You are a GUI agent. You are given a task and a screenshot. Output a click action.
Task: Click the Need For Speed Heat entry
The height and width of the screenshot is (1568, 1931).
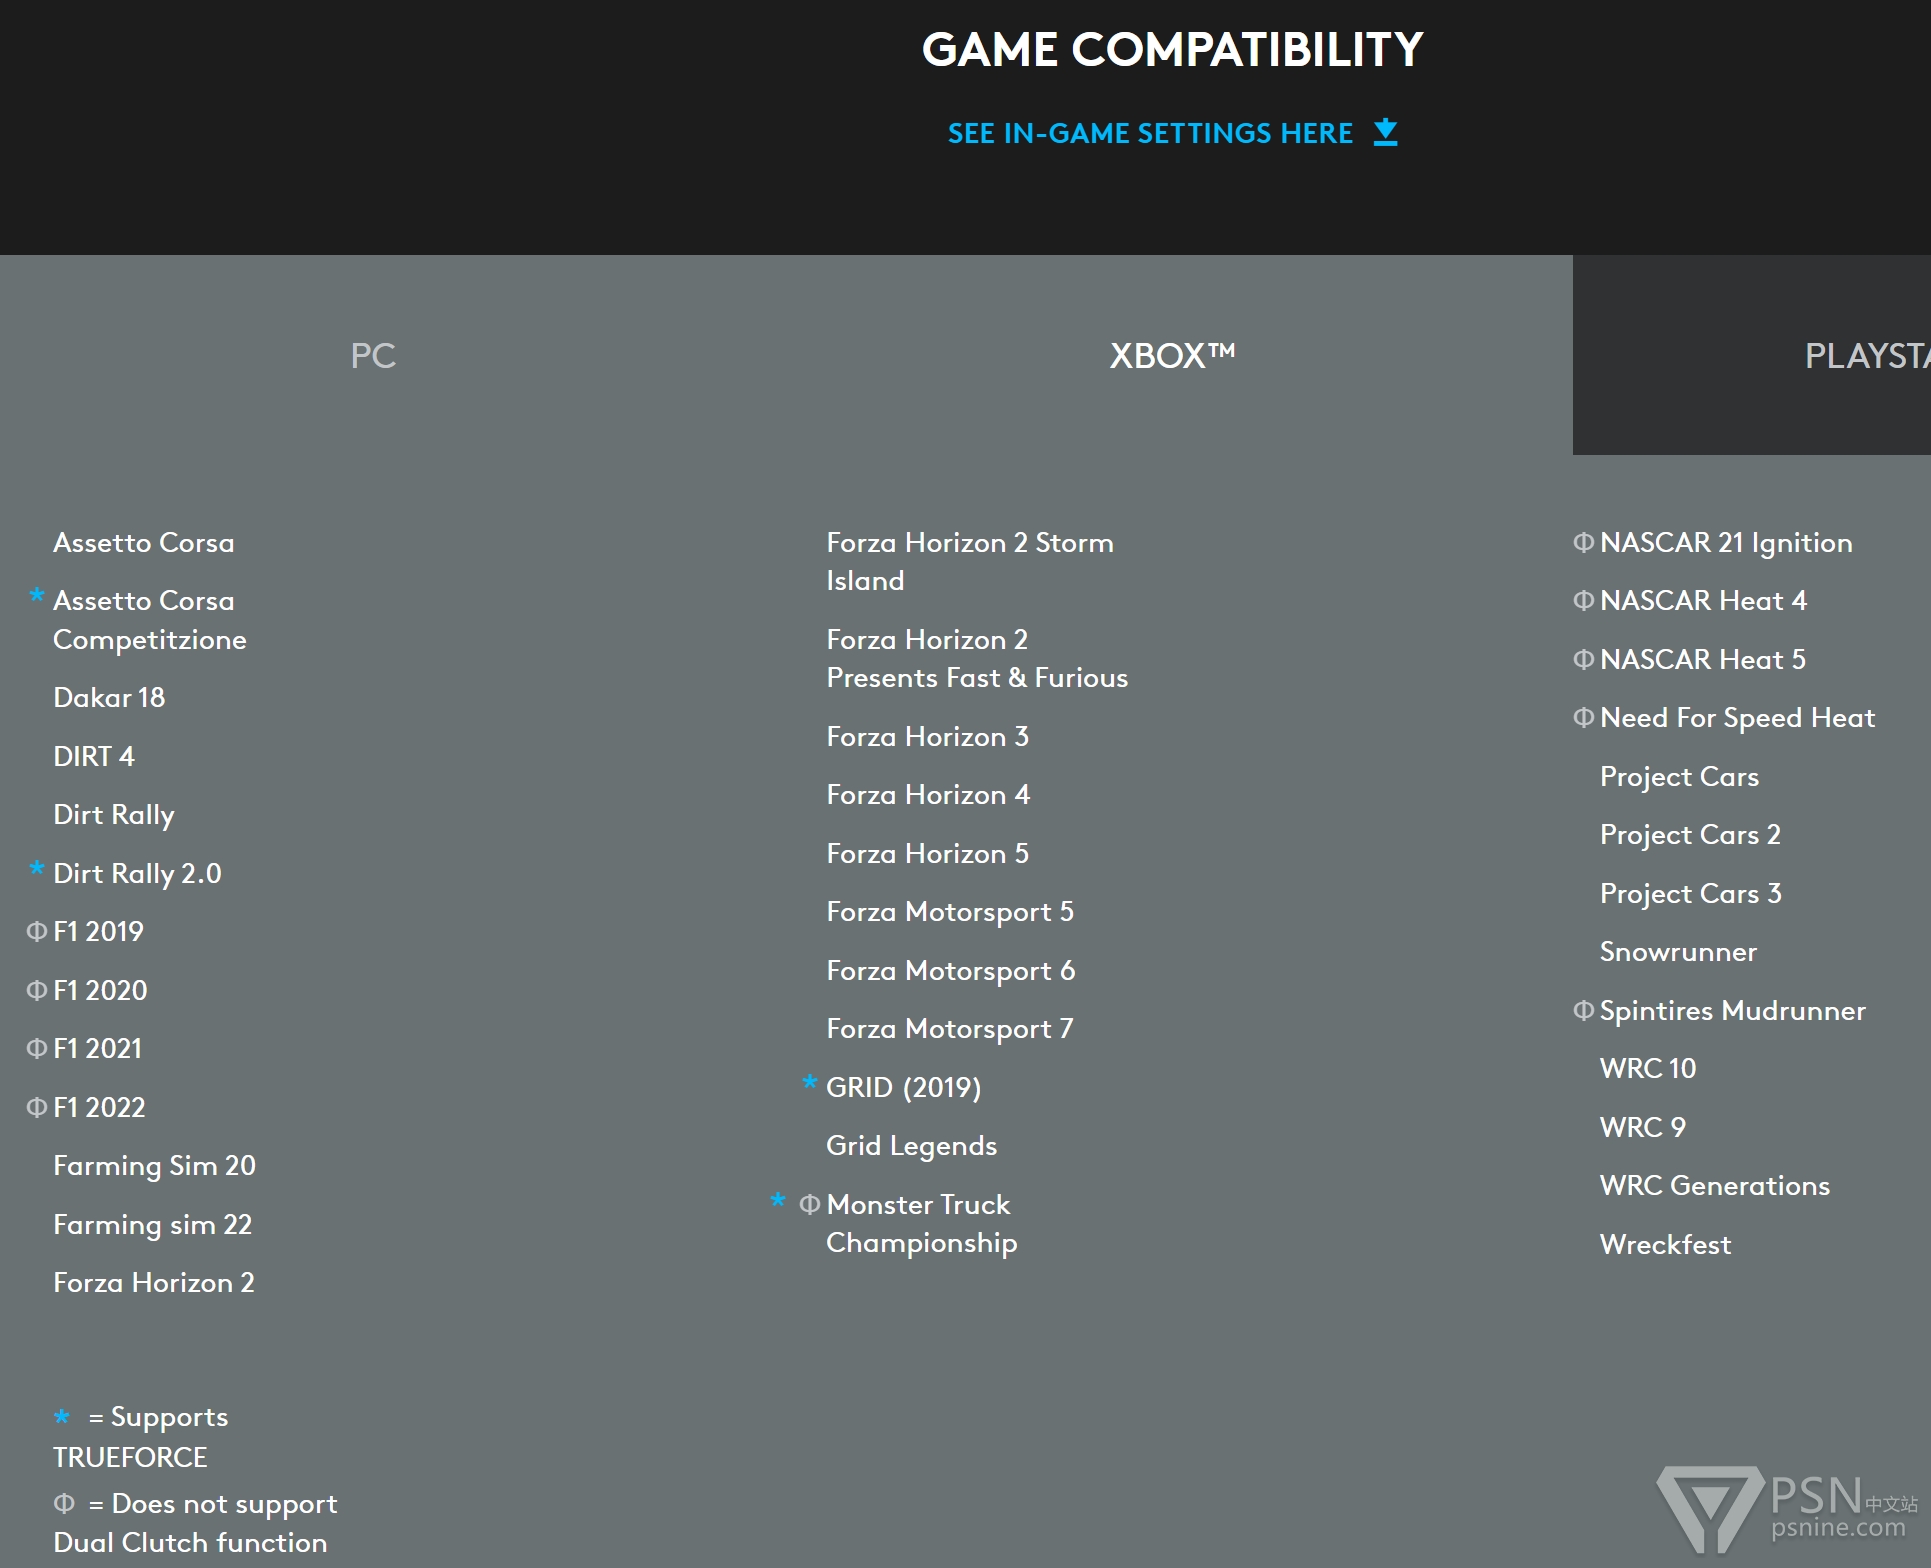tap(1738, 718)
